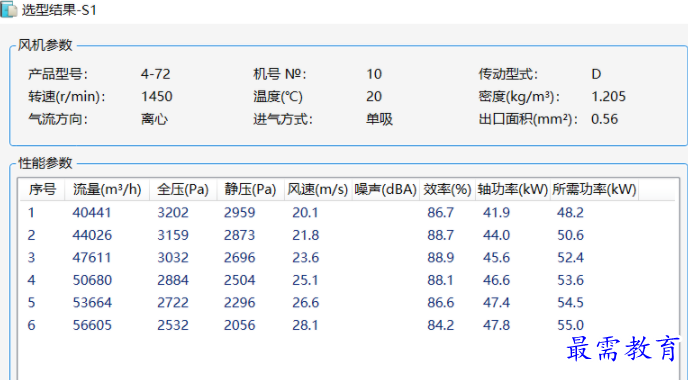Click static pressure value 2959
This screenshot has width=688, height=380.
(240, 213)
